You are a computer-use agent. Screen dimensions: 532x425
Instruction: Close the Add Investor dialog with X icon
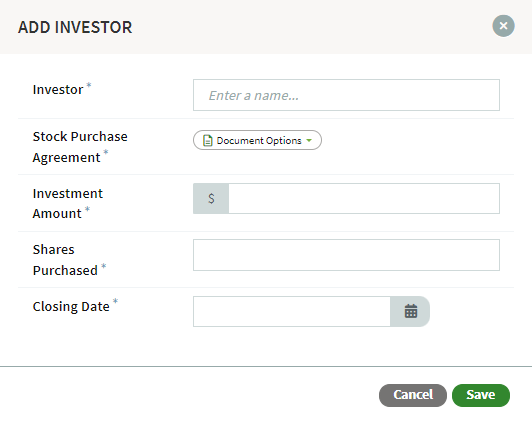503,26
